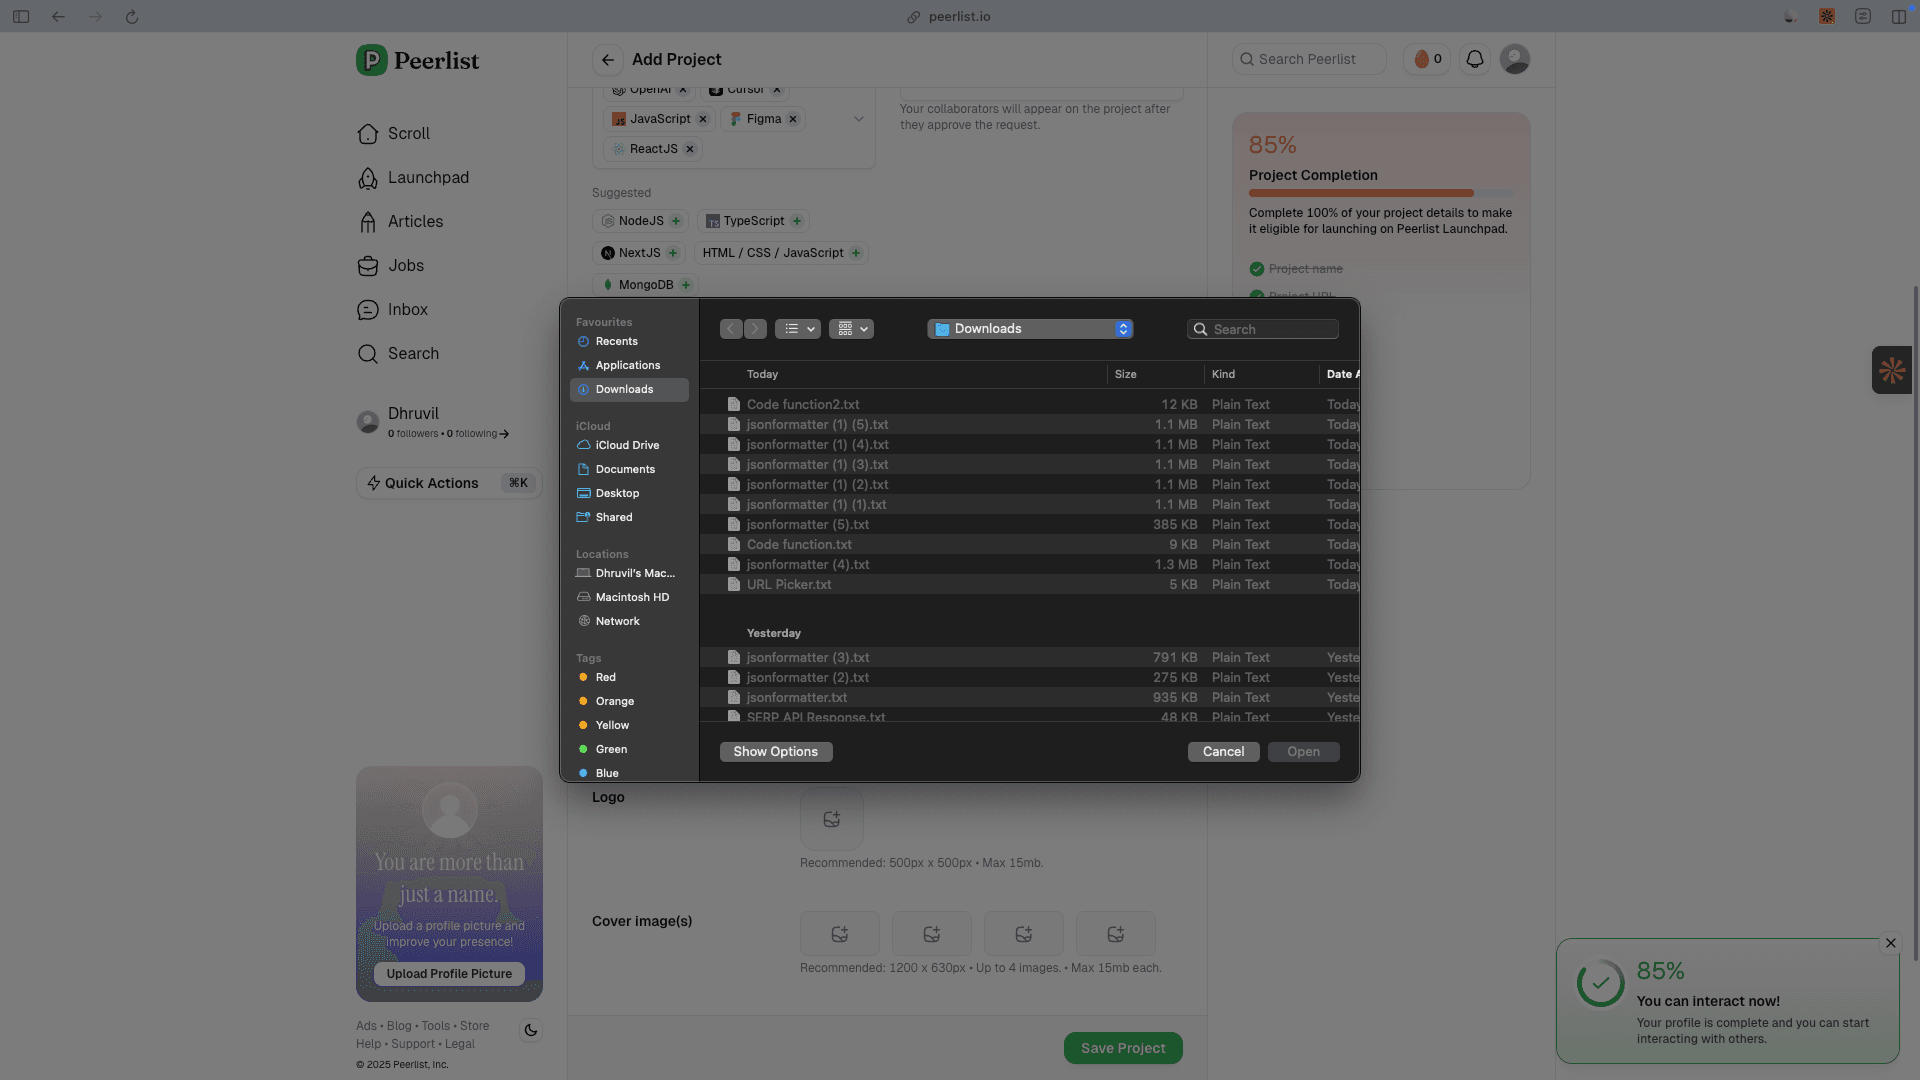1920x1080 pixels.
Task: Click the back arrow beside Add Project
Action: point(607,60)
